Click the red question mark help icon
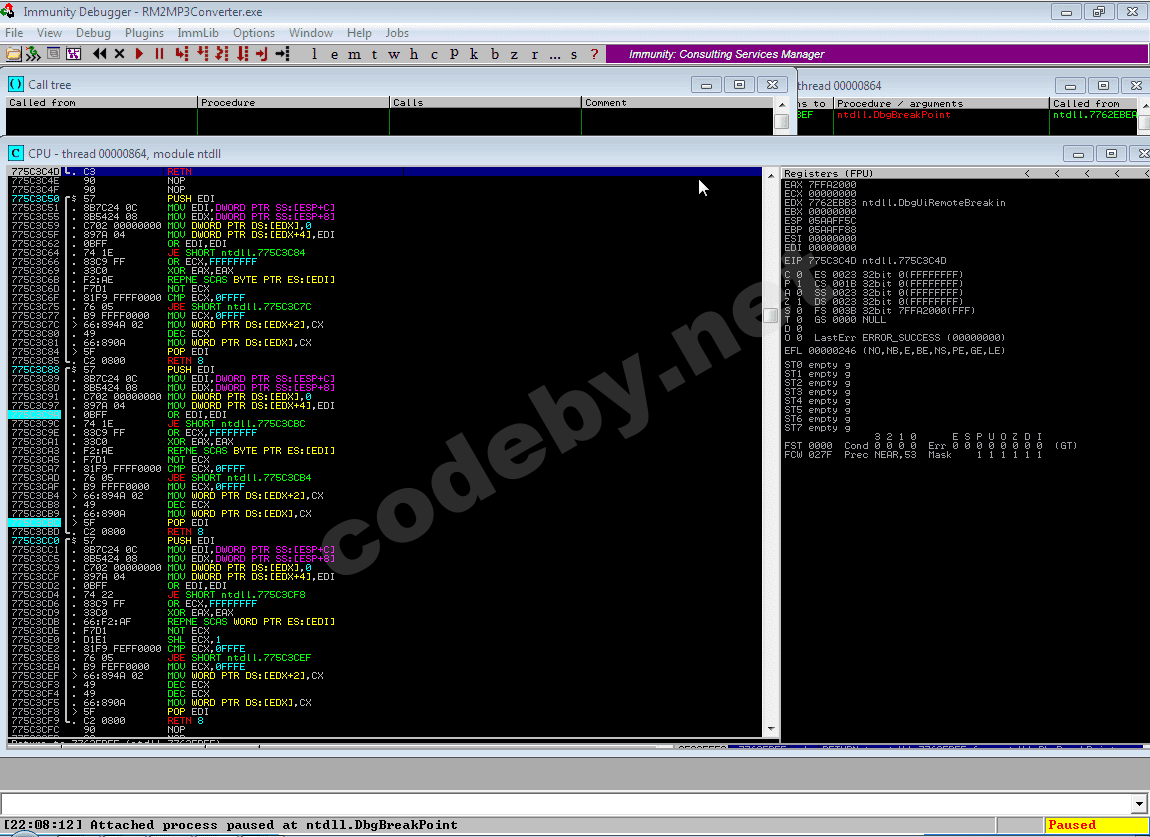Image resolution: width=1150 pixels, height=837 pixels. coord(595,54)
